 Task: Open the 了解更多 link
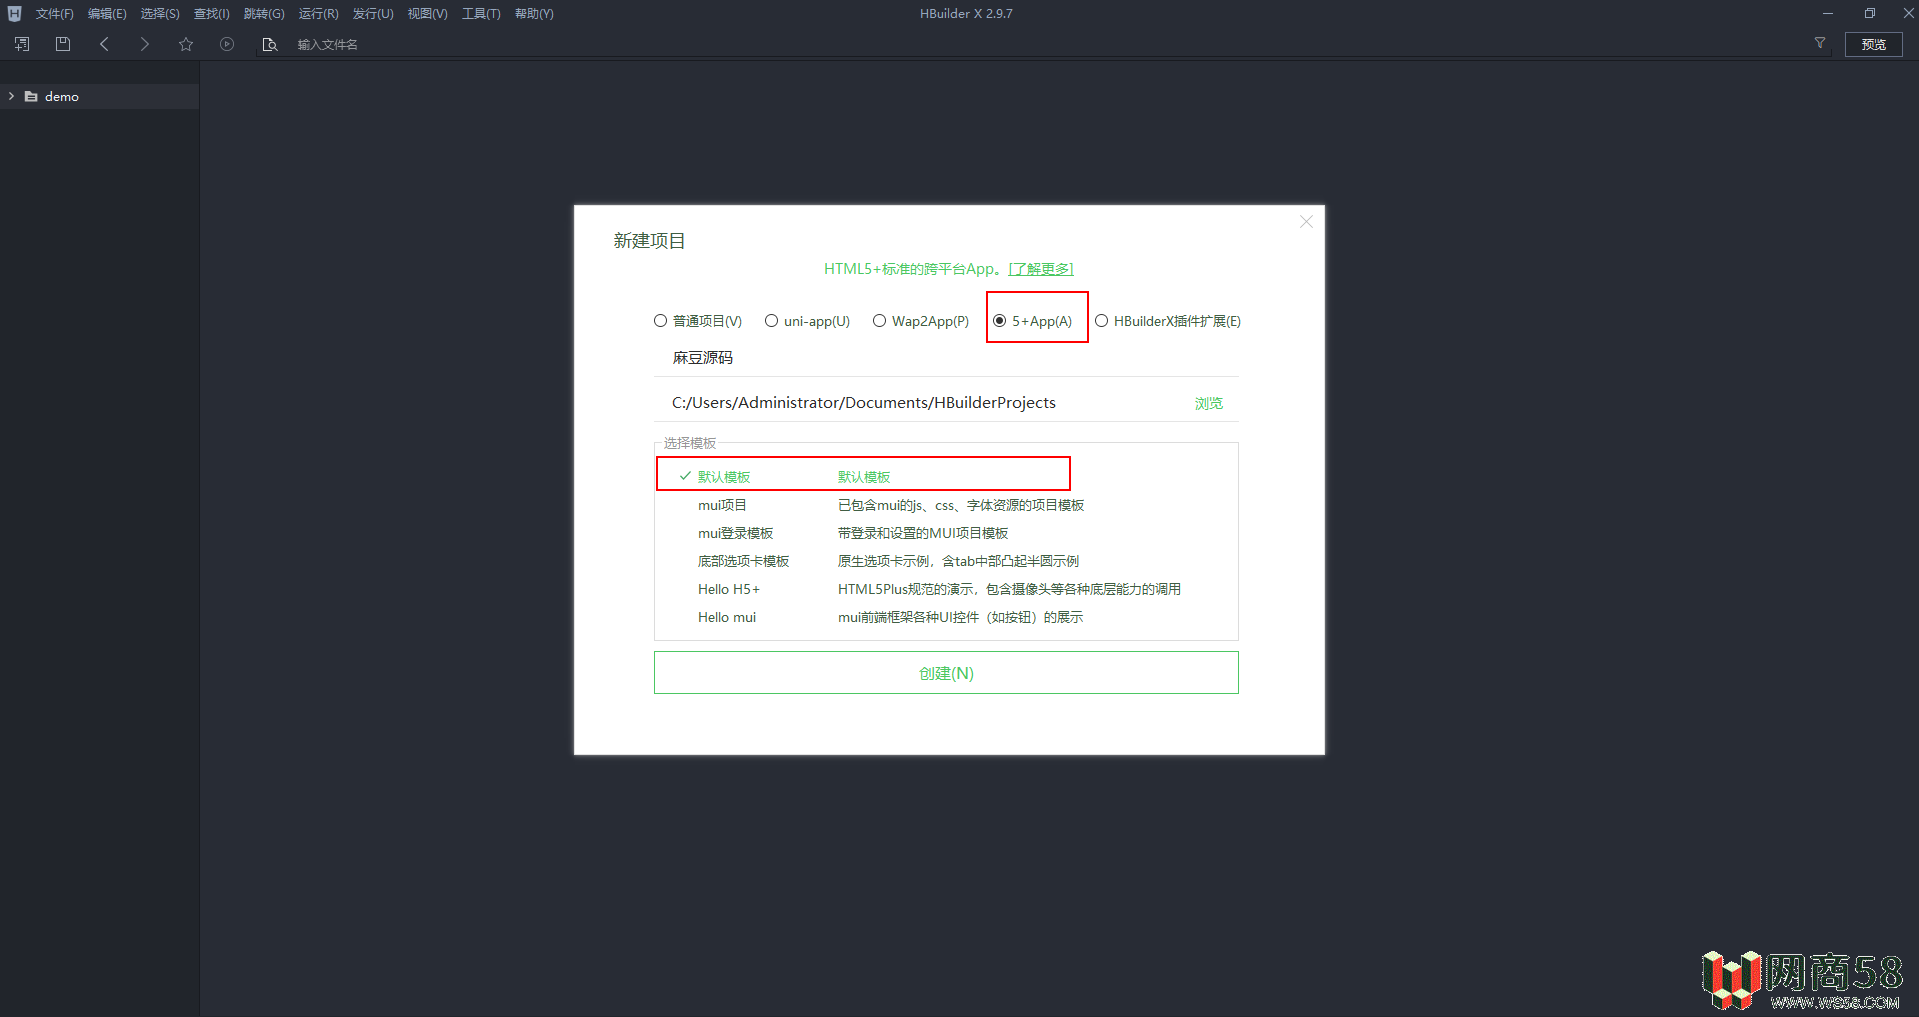[x=1041, y=269]
